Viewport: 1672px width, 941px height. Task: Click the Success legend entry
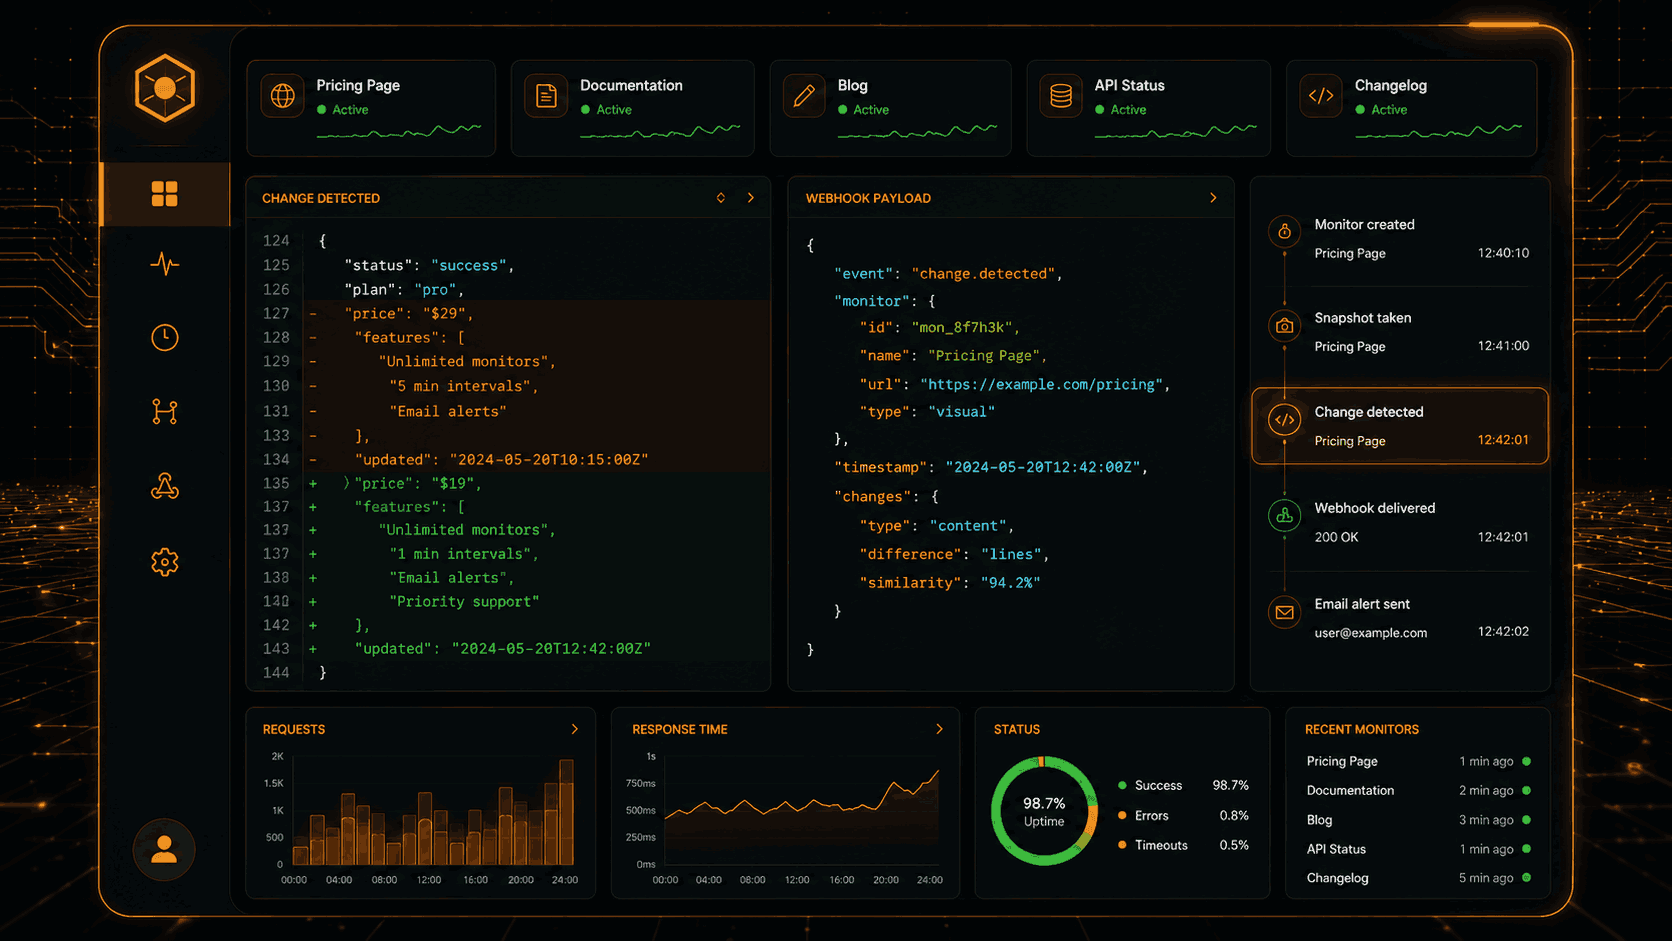pyautogui.click(x=1183, y=785)
